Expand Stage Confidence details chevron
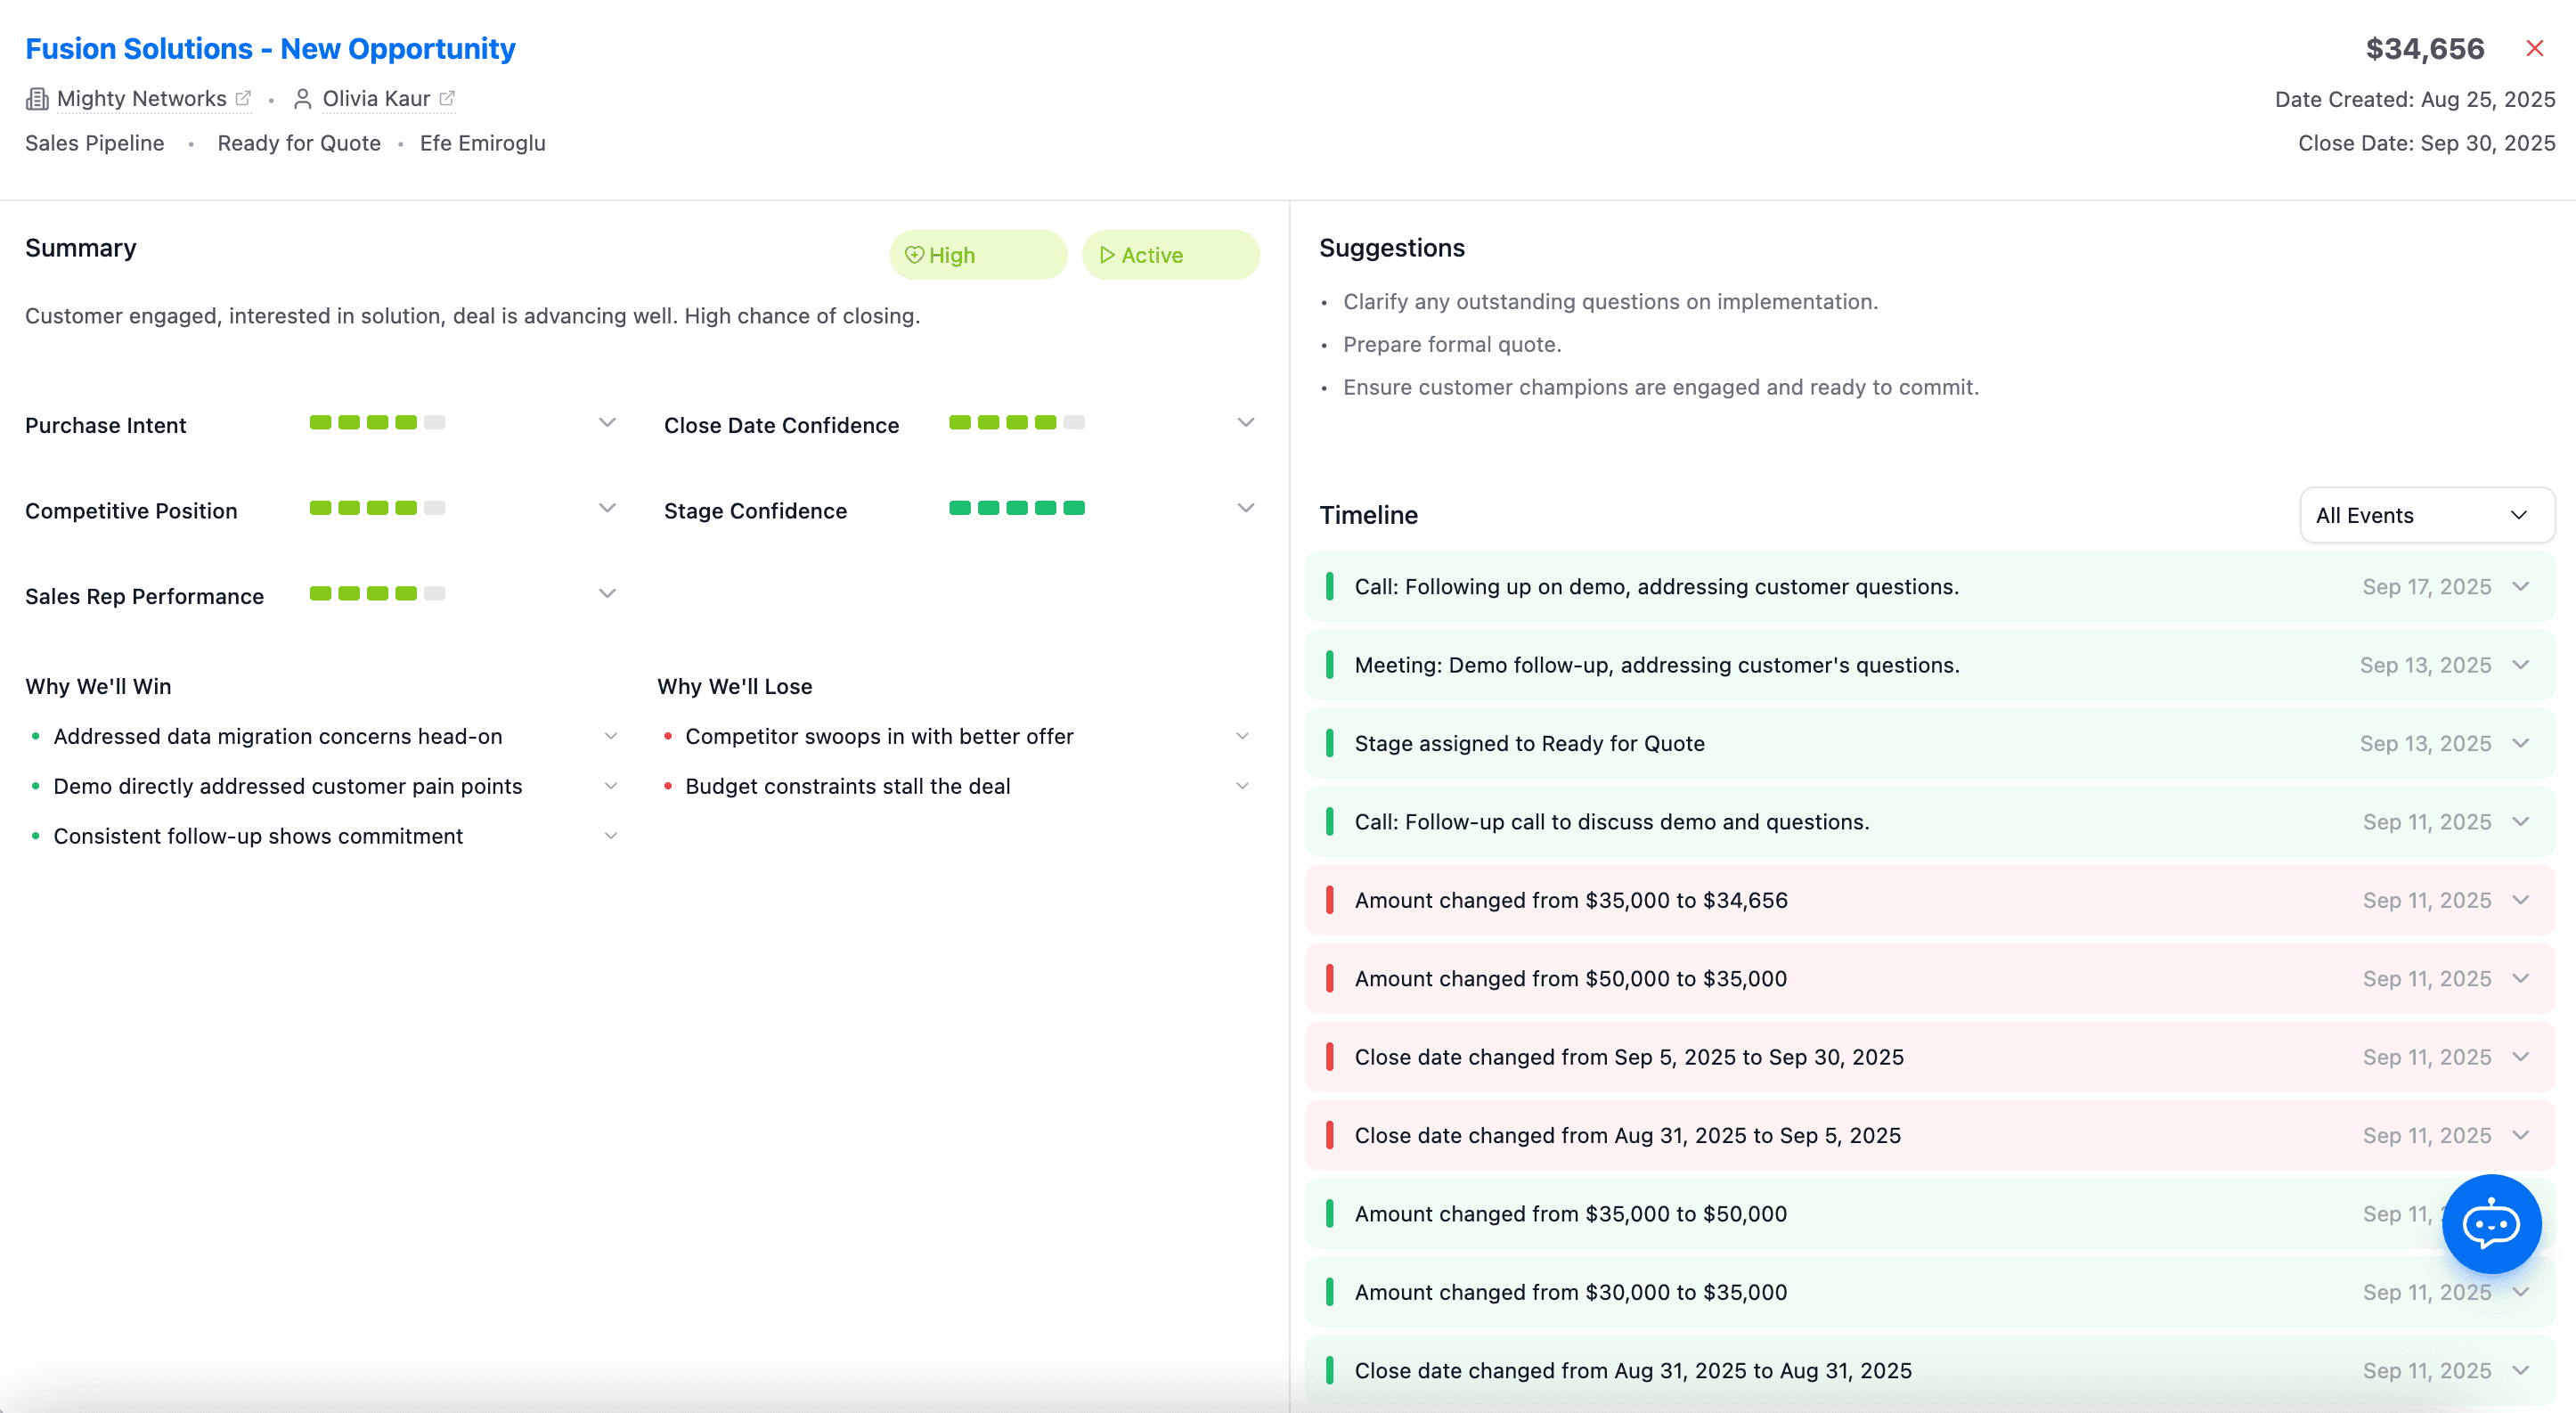2576x1413 pixels. [1245, 508]
